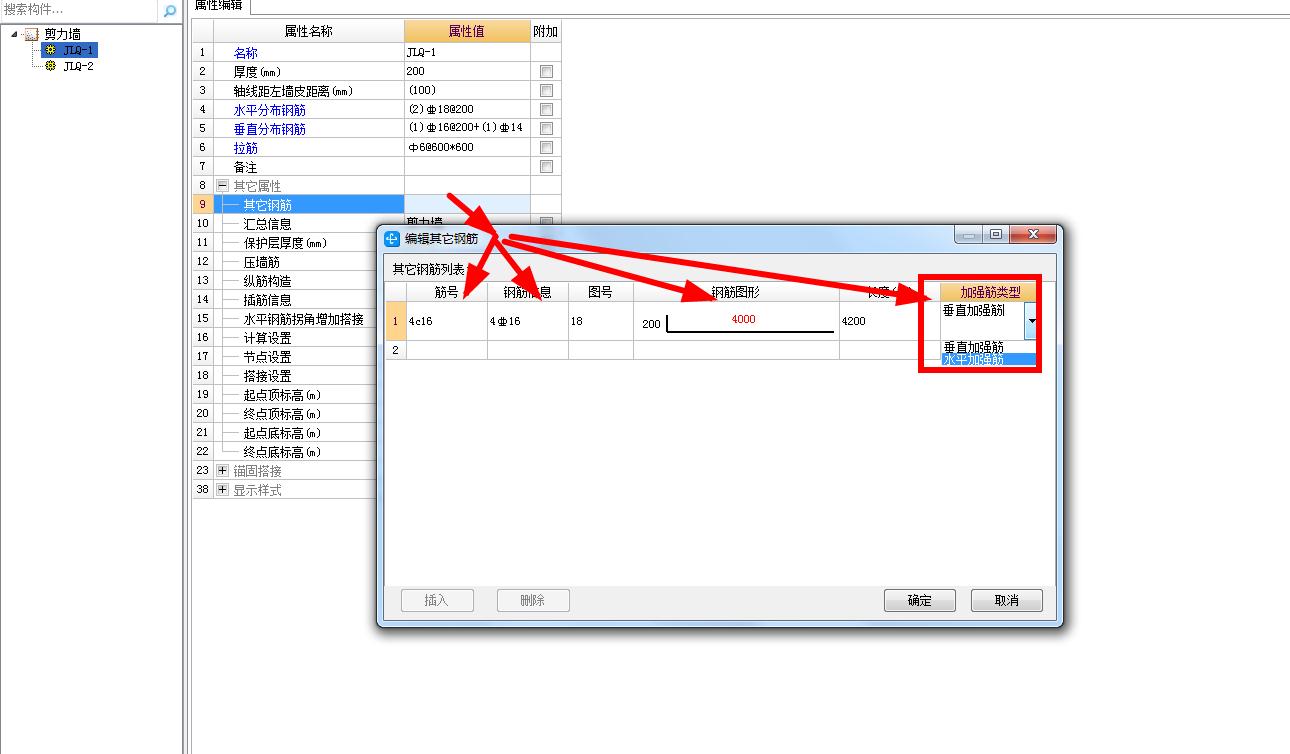Open the 属性编辑 tab
Image resolution: width=1290 pixels, height=754 pixels.
point(218,5)
